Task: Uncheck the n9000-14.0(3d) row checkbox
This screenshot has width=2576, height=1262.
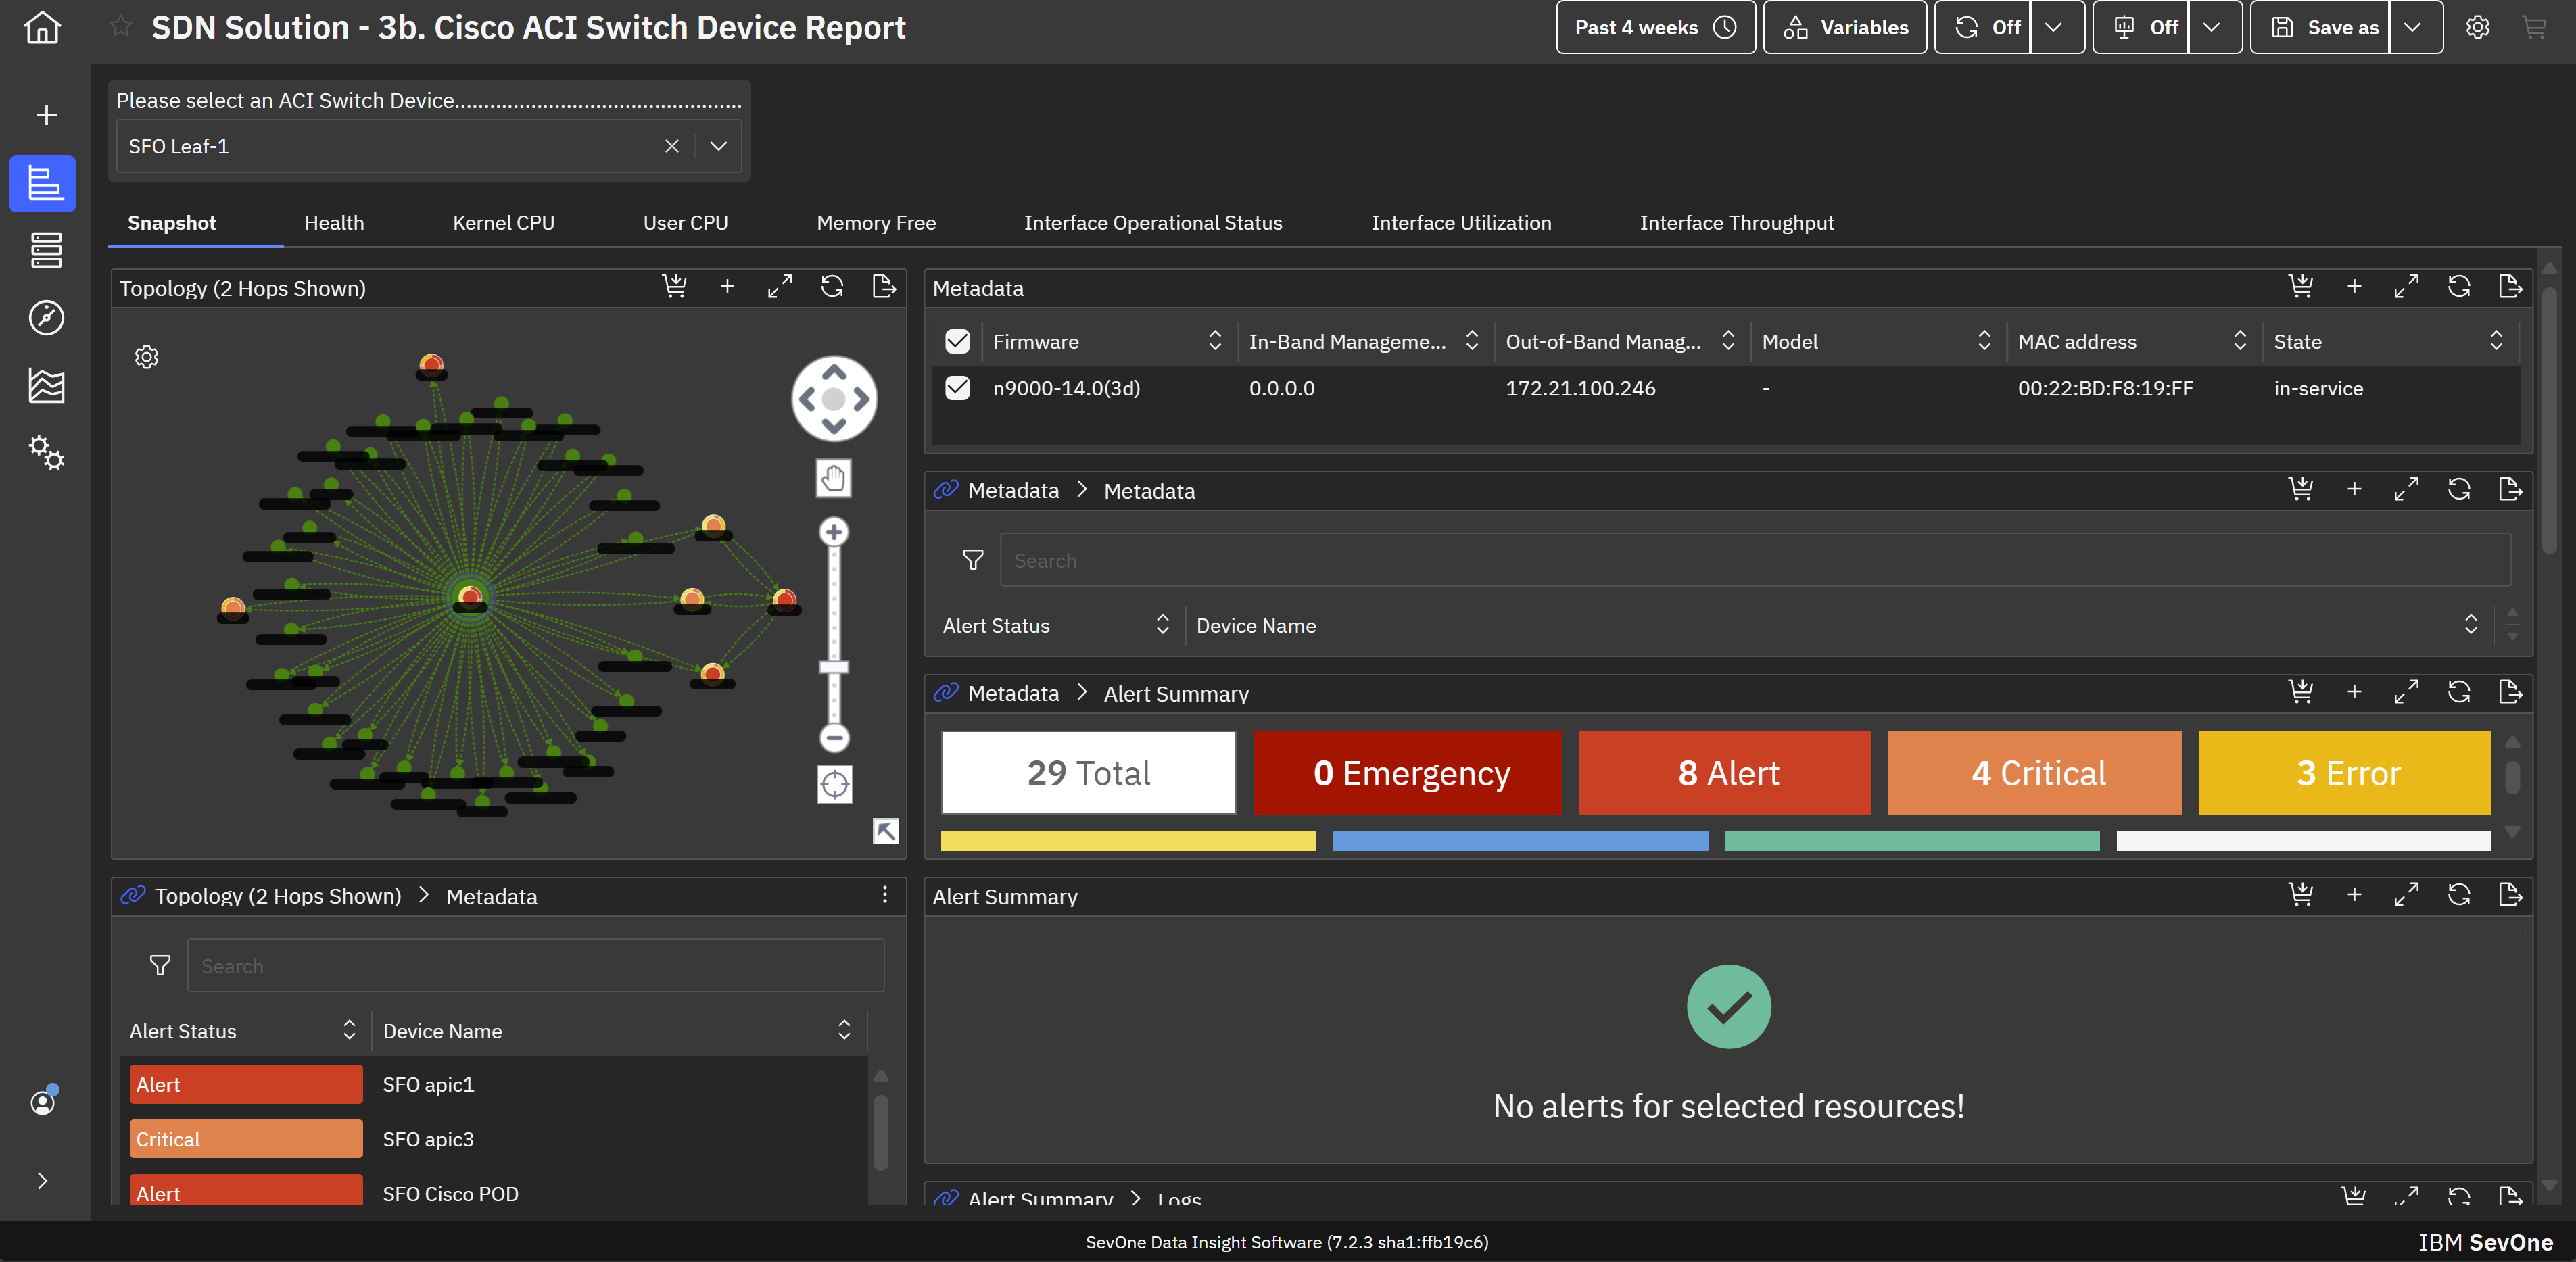Action: click(x=957, y=388)
